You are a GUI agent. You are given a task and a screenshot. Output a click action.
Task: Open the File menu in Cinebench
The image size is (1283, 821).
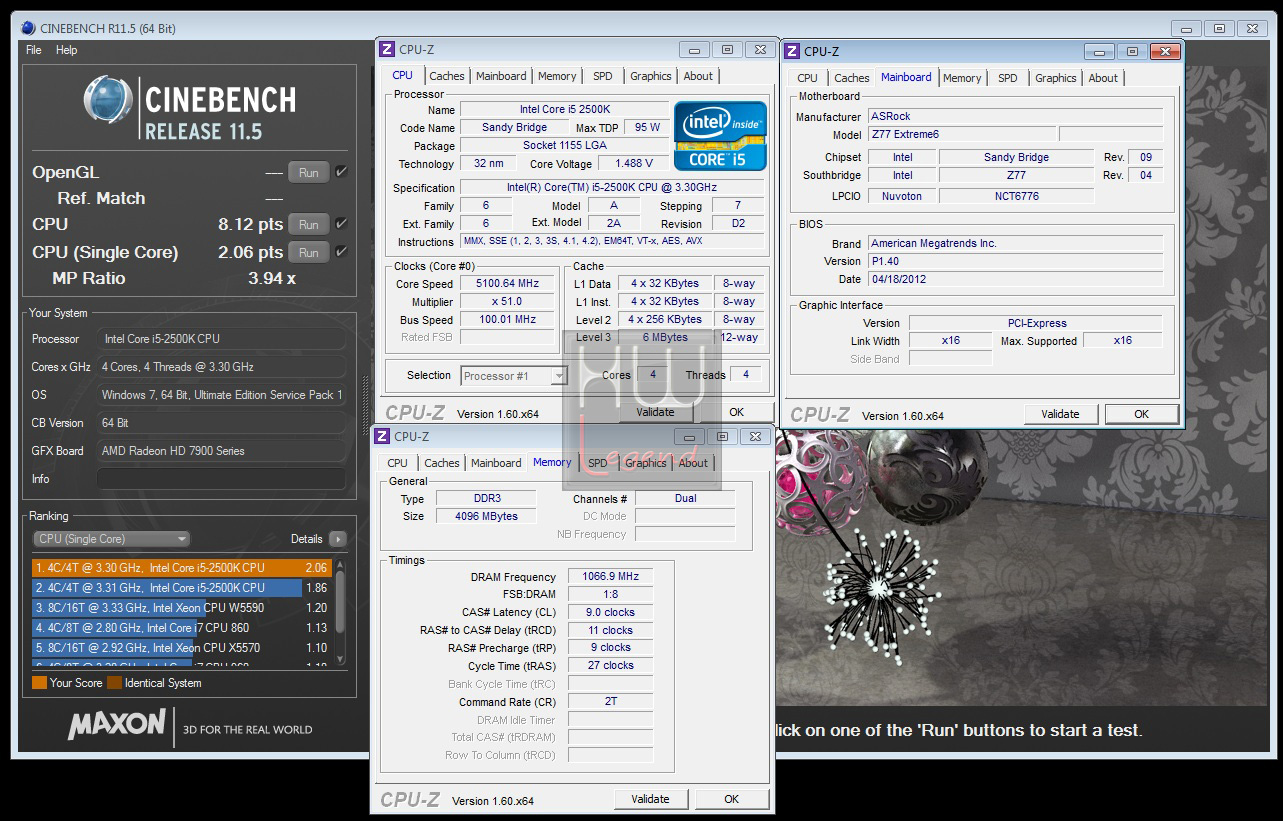pyautogui.click(x=34, y=50)
